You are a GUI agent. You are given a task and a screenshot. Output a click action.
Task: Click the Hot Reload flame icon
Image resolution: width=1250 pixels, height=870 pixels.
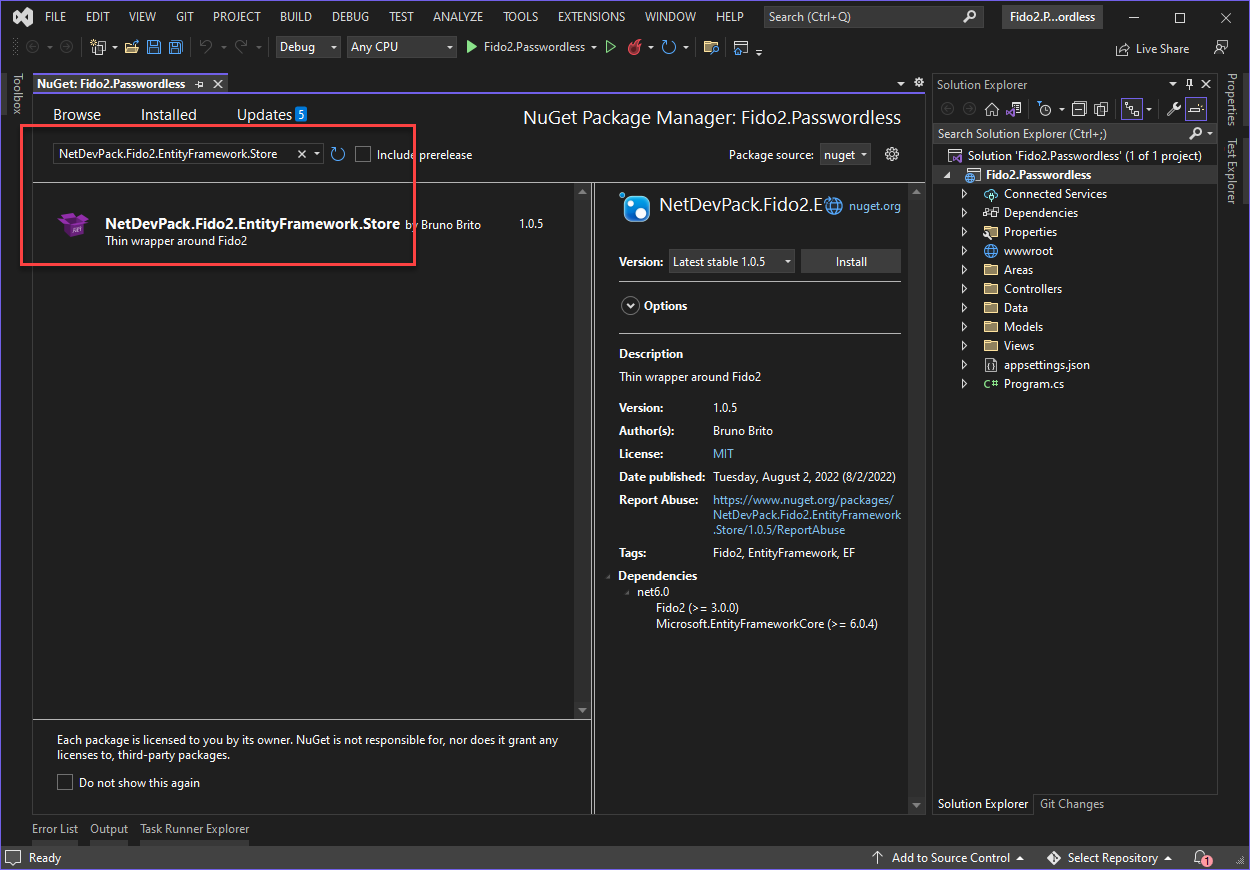634,47
